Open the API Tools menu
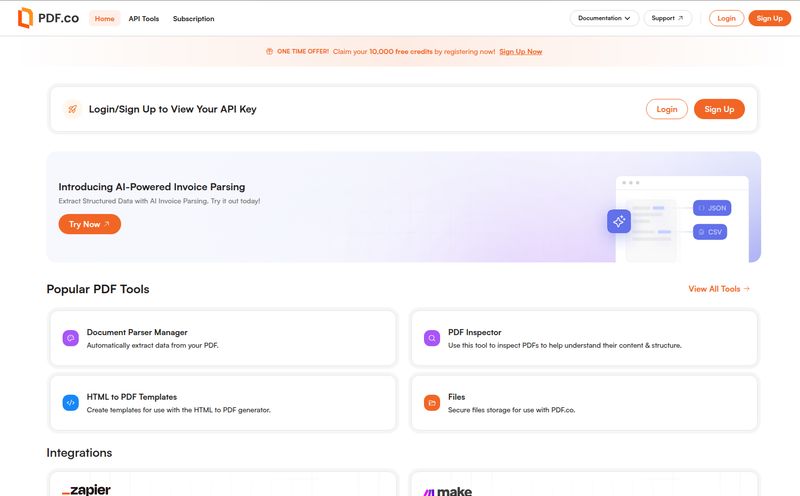The image size is (800, 496). click(x=144, y=18)
